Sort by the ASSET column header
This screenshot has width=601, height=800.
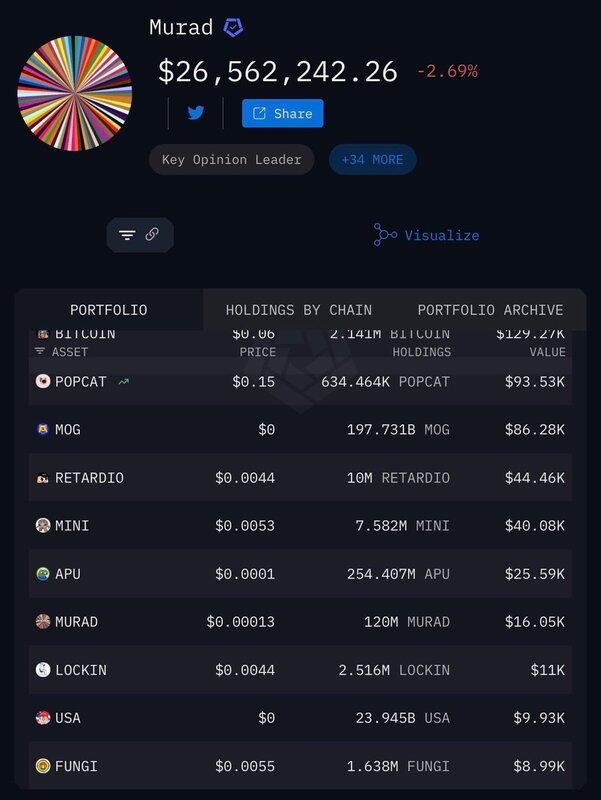pos(69,352)
